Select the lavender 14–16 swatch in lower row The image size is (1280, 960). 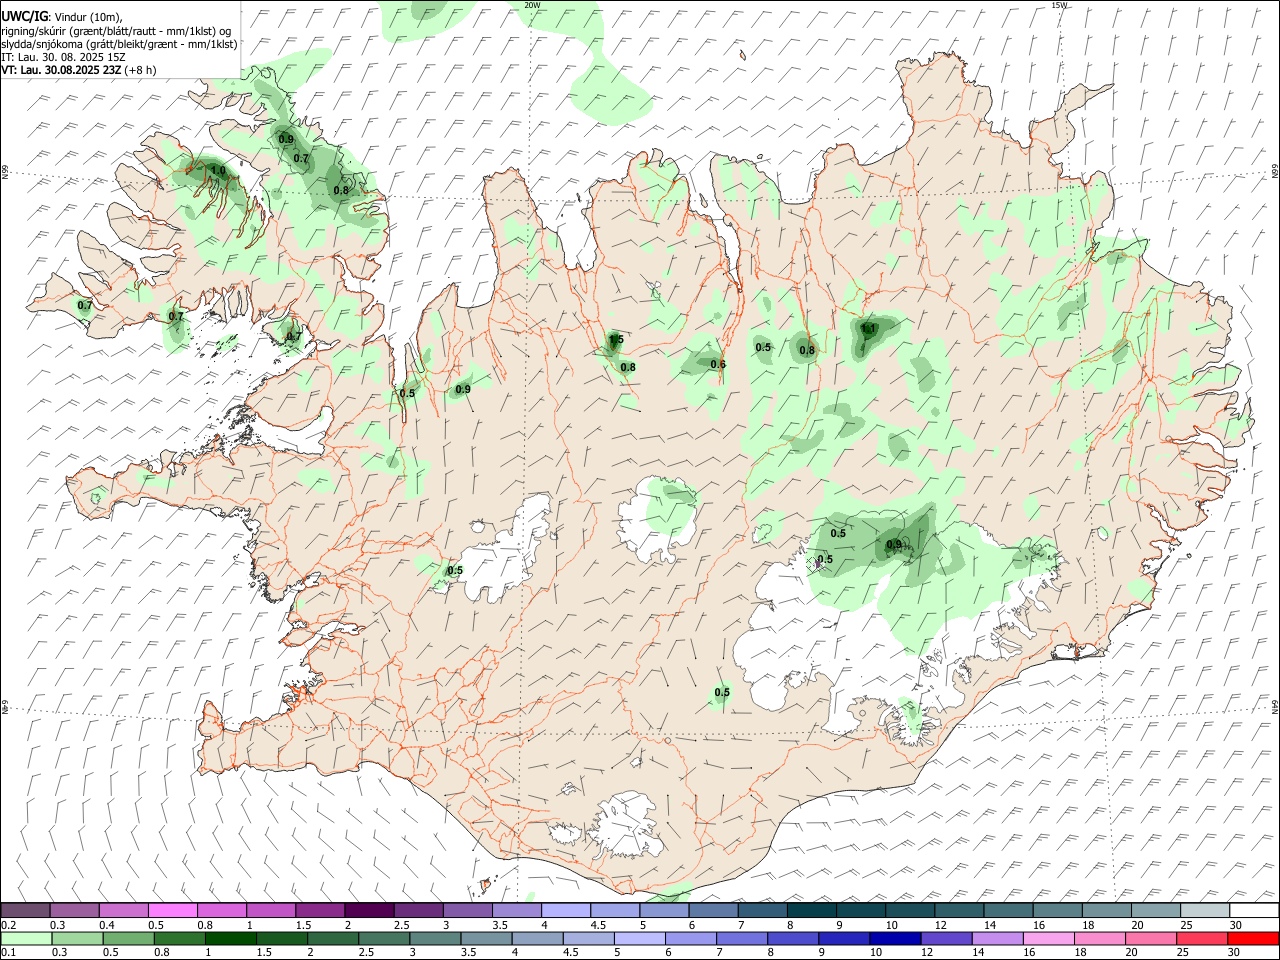997,939
